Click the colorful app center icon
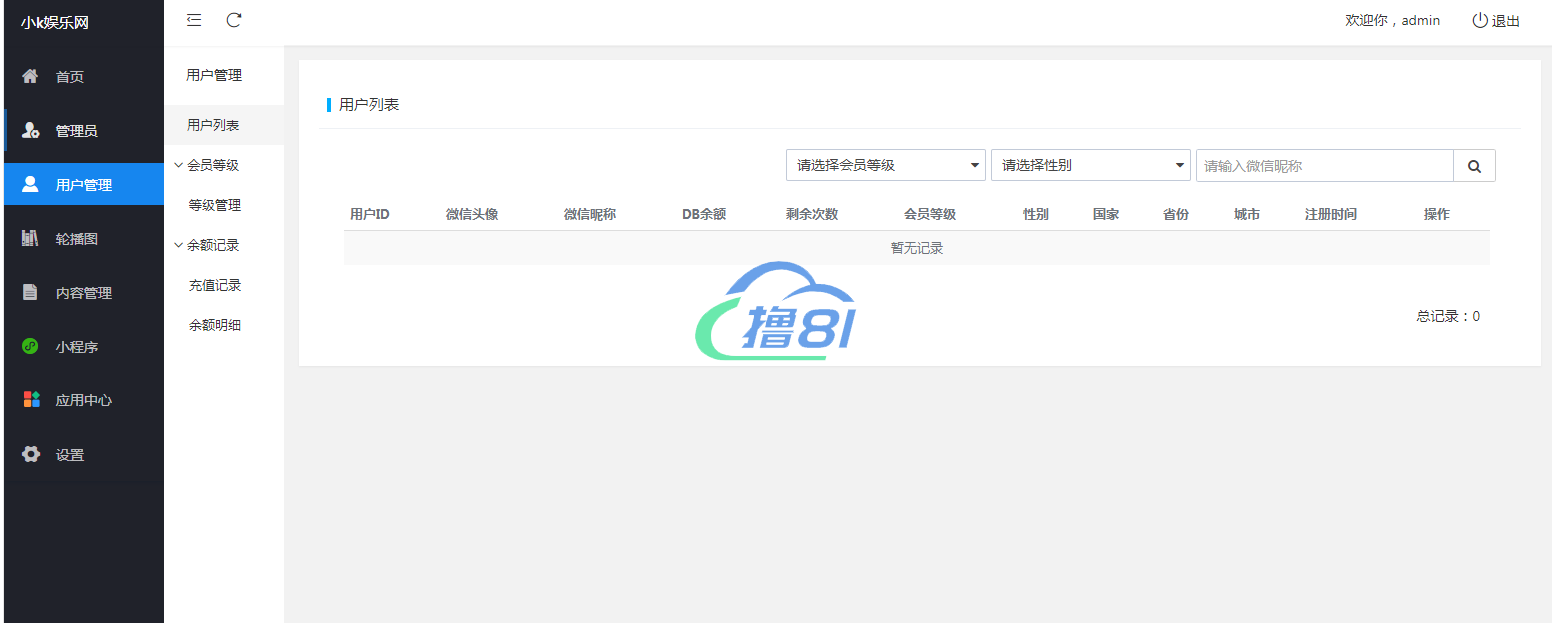1552x623 pixels. tap(31, 400)
